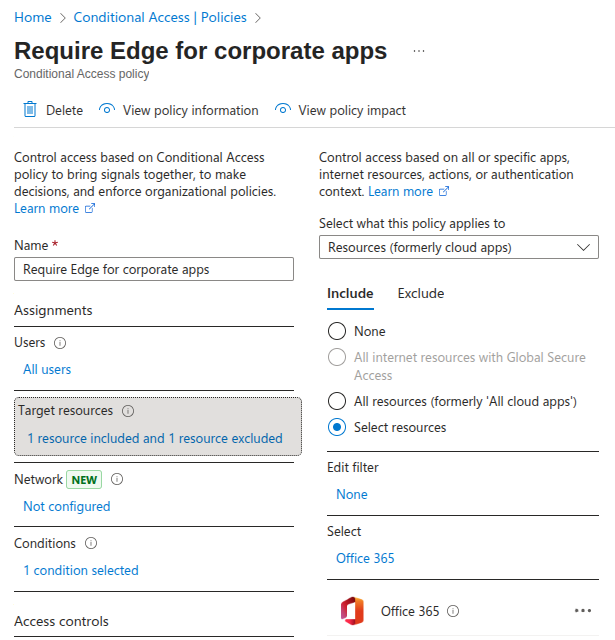Viewport: 615px width, 640px height.
Task: Click Not configured under Network
Action: [x=67, y=507]
